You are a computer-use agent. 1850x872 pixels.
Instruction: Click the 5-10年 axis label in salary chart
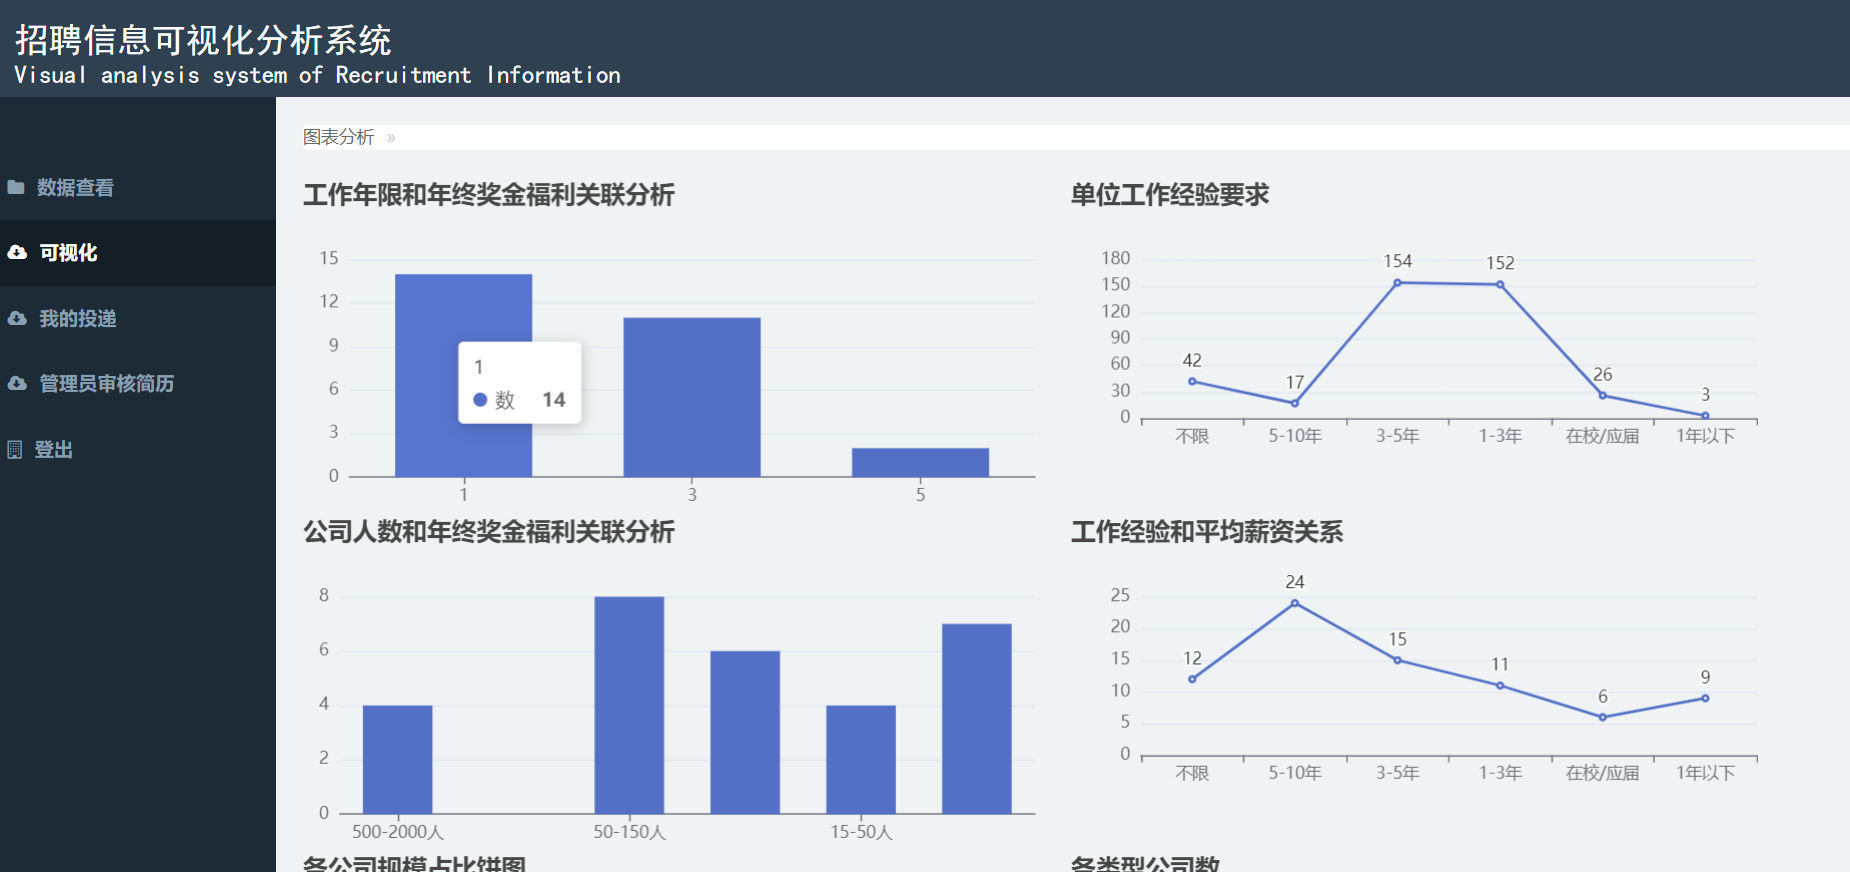coord(1295,773)
